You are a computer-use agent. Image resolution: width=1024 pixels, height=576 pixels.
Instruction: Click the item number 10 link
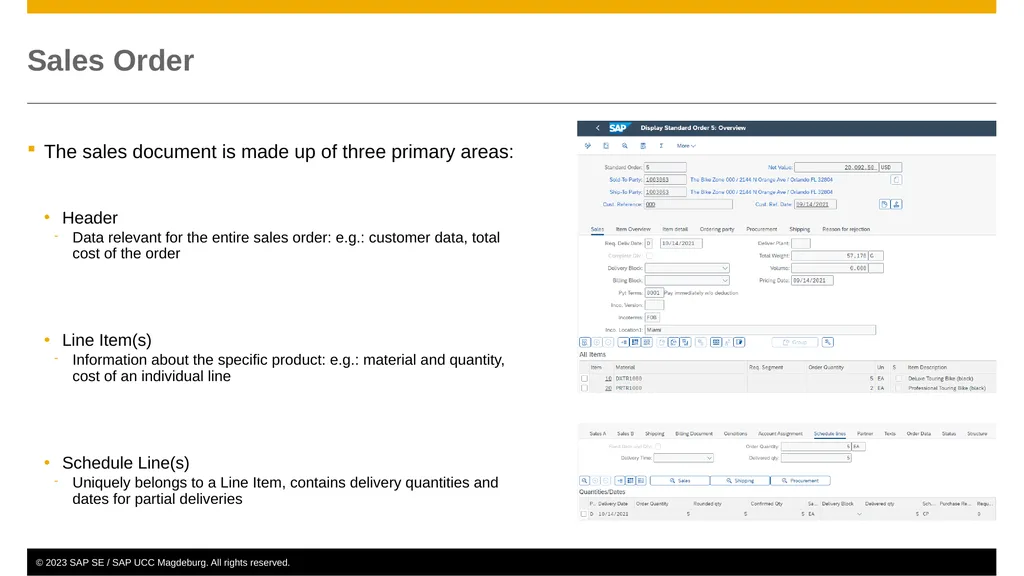coord(608,379)
